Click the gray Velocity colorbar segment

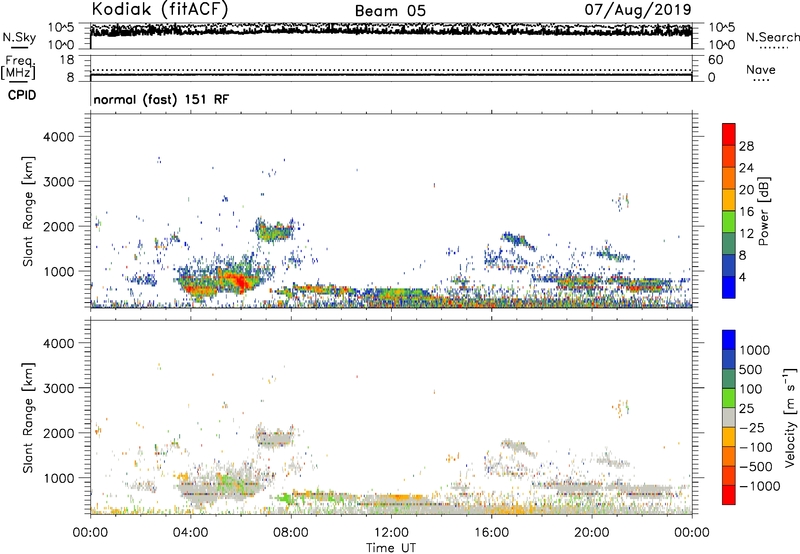(x=729, y=417)
